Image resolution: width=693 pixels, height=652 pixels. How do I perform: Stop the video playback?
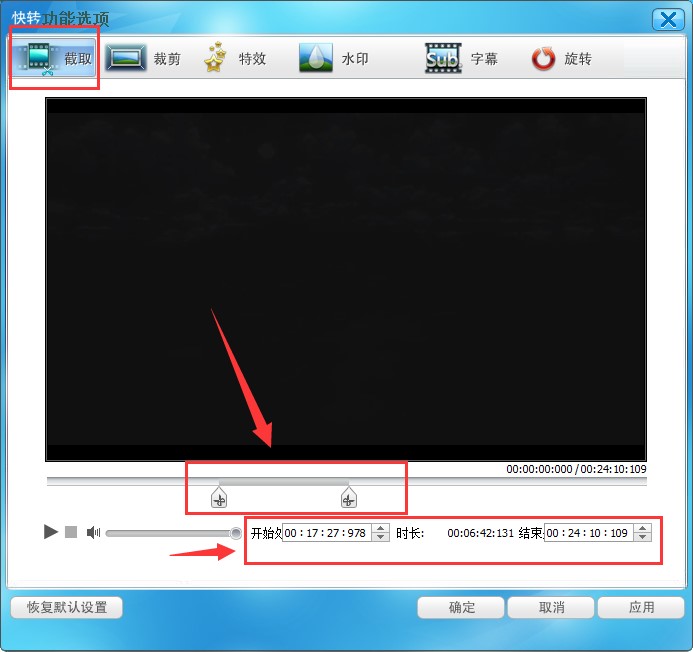71,532
